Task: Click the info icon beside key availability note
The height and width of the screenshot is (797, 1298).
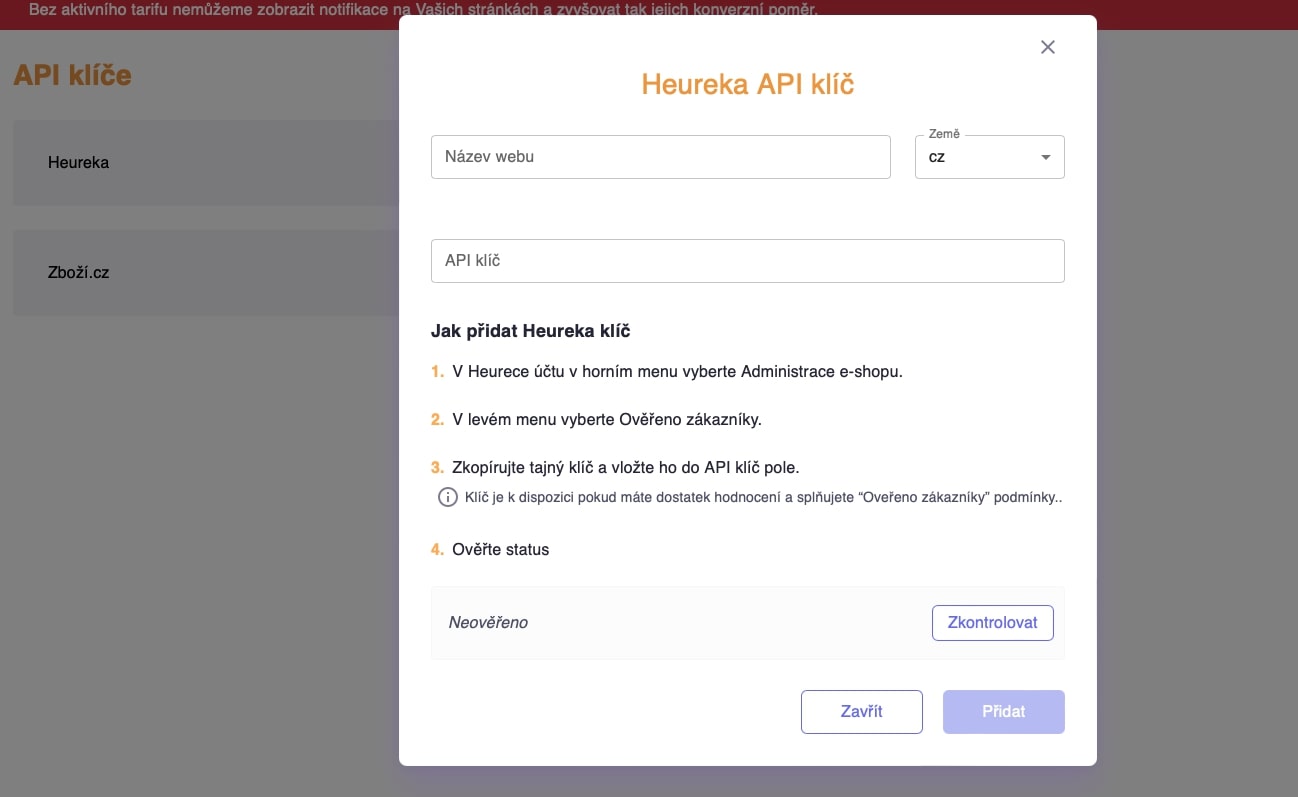Action: (448, 497)
